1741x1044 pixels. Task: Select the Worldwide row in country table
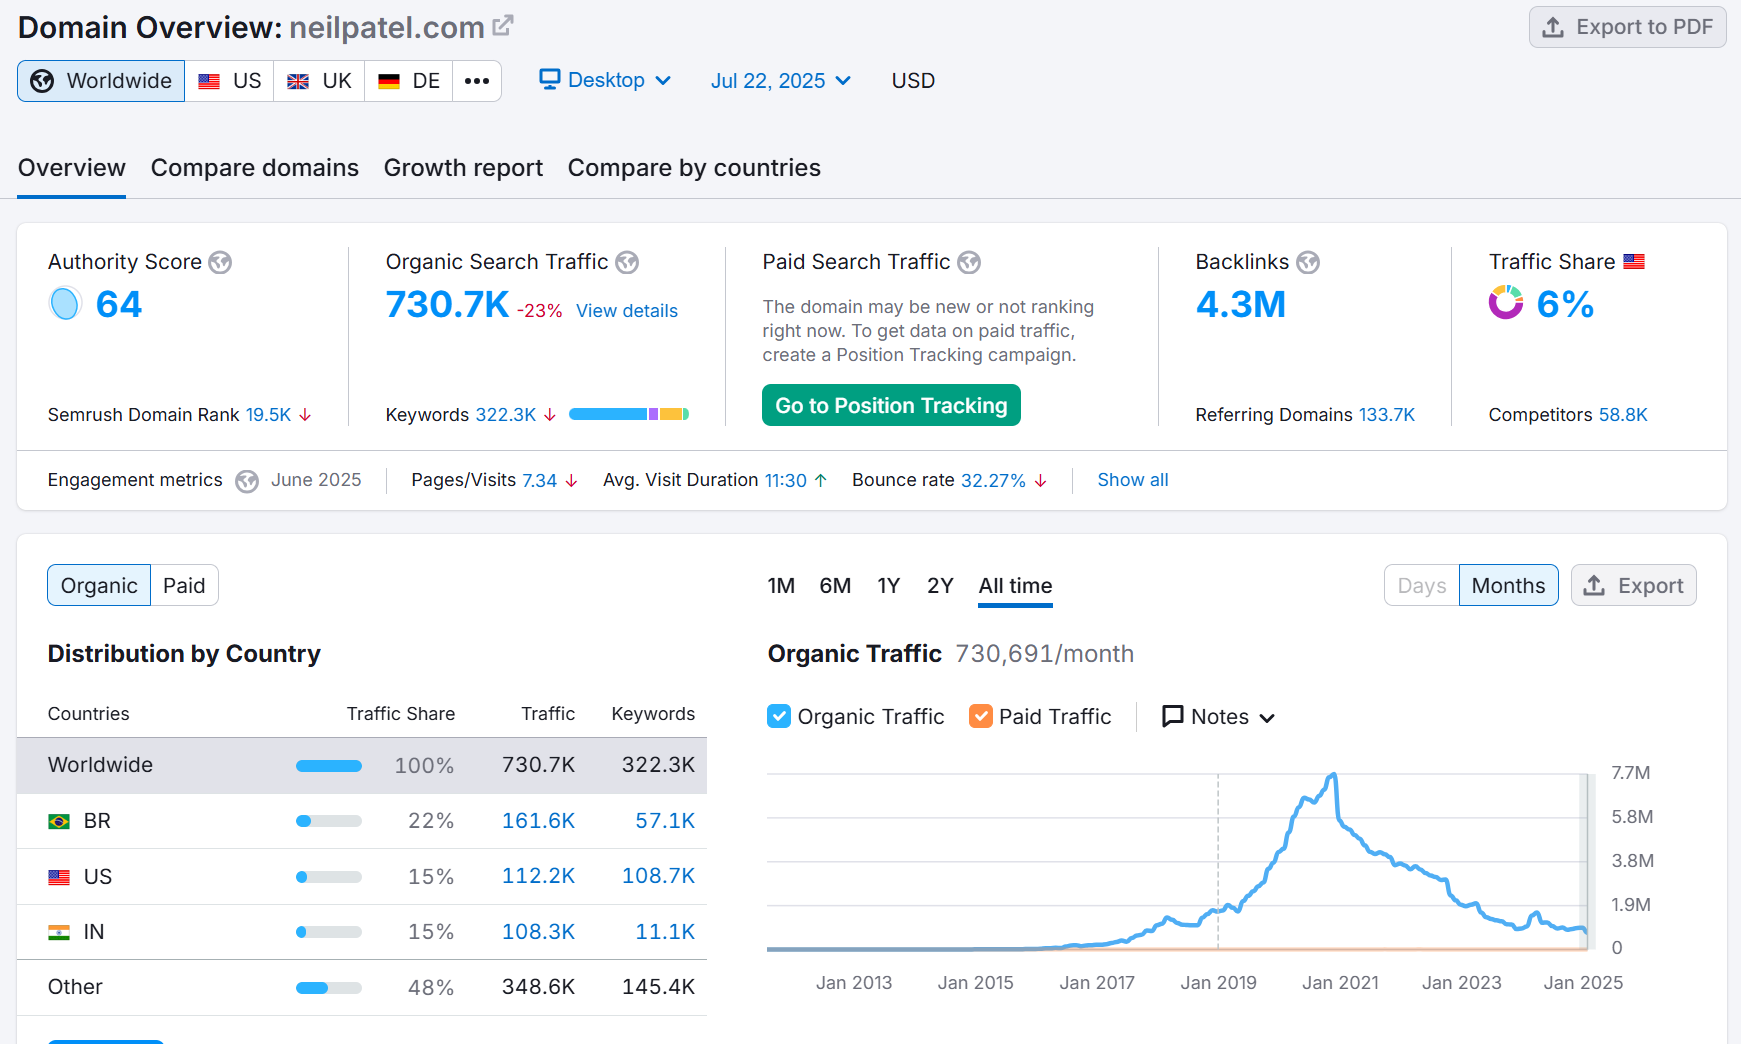(362, 766)
